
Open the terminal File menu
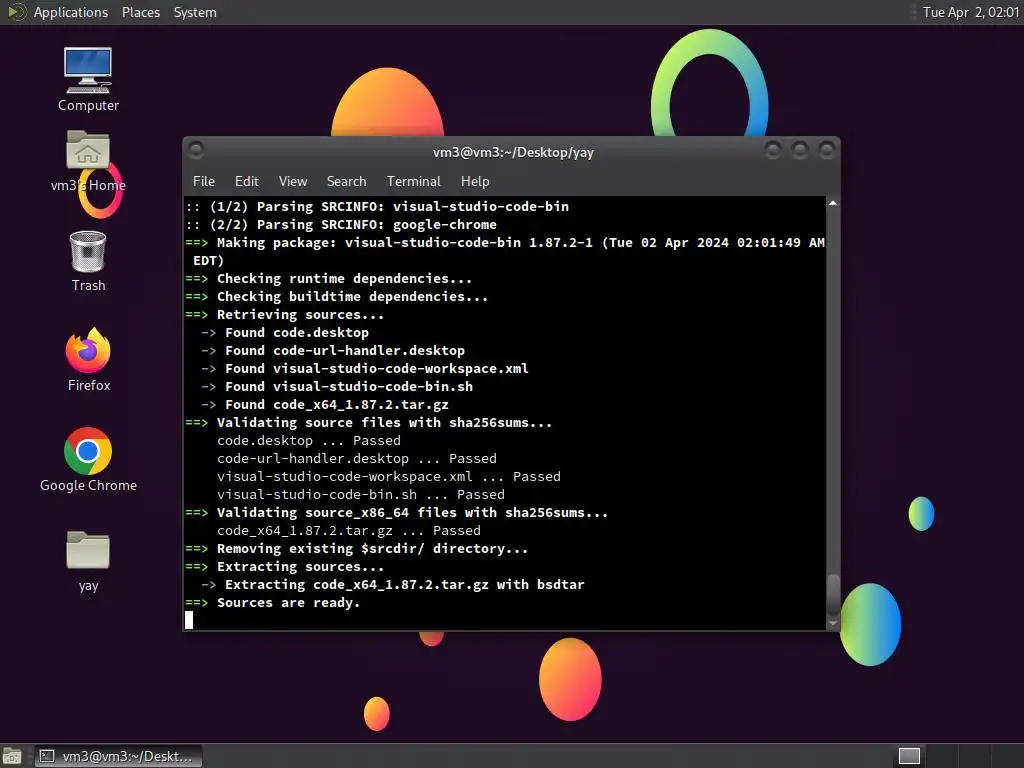pyautogui.click(x=204, y=182)
